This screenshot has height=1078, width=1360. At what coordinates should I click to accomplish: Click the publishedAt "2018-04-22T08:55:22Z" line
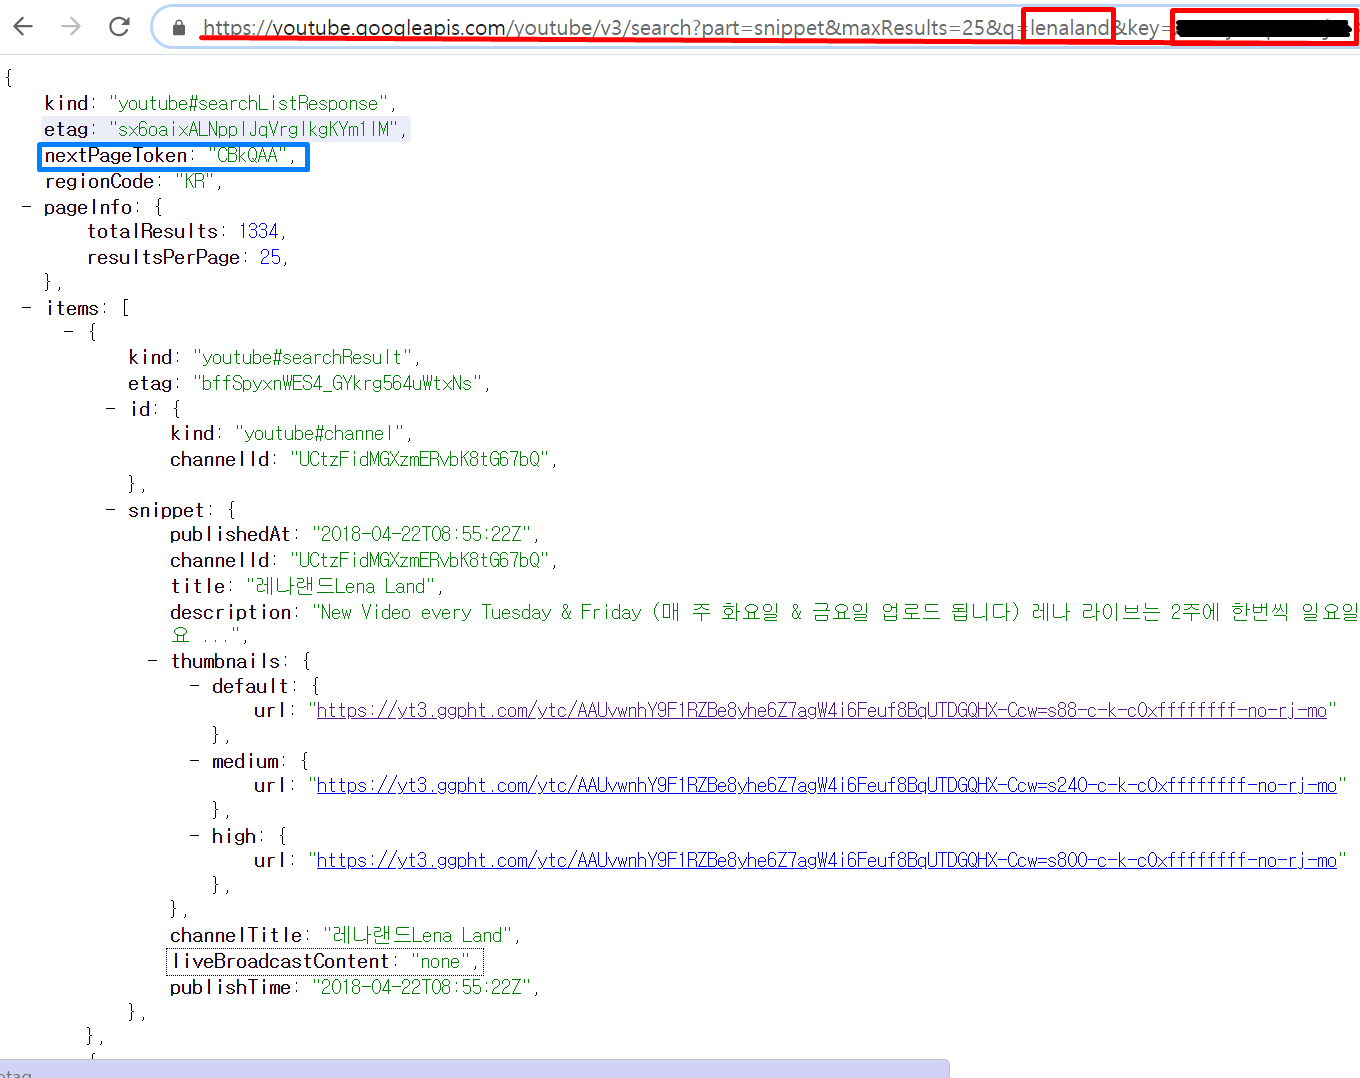(x=354, y=534)
